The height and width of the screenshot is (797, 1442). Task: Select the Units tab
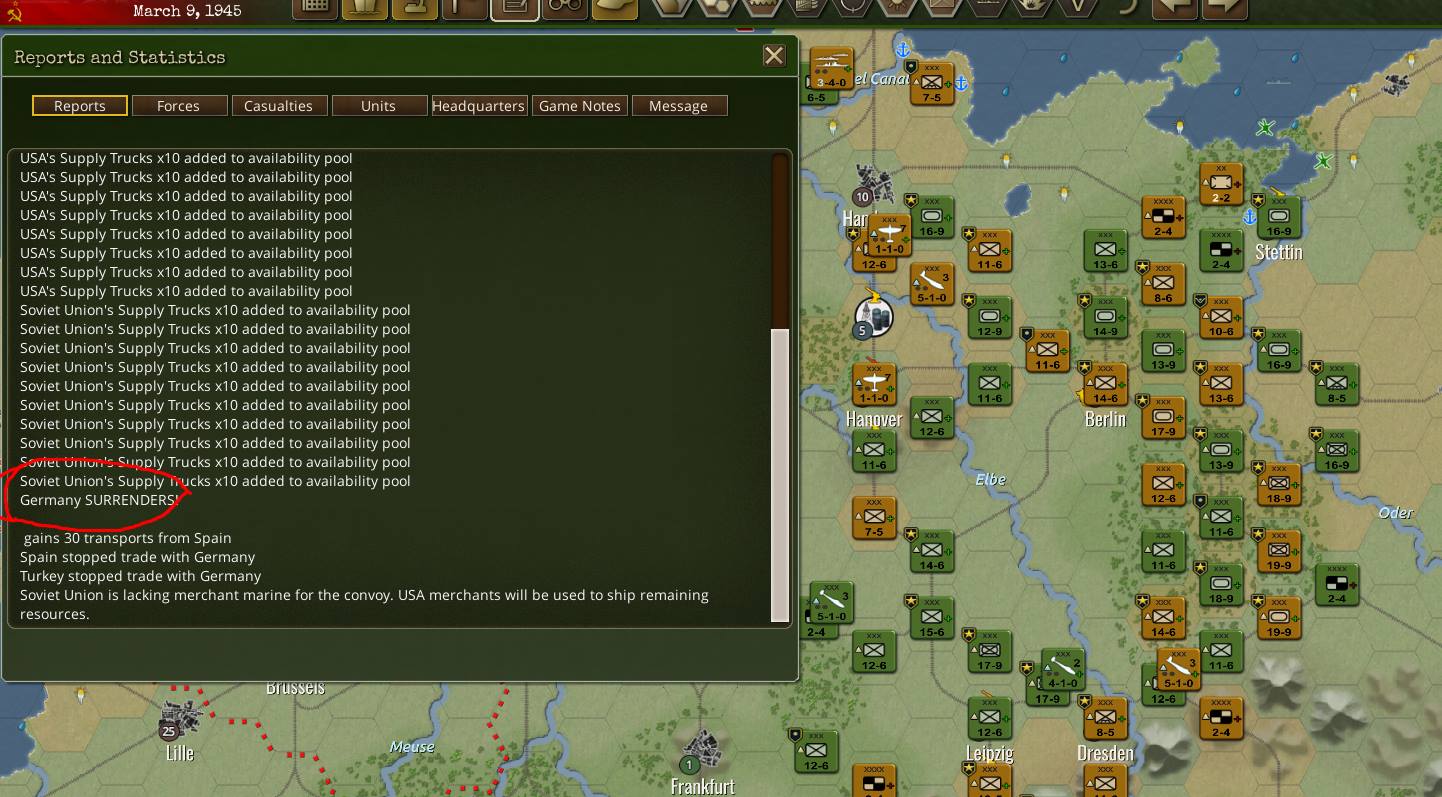coord(378,106)
